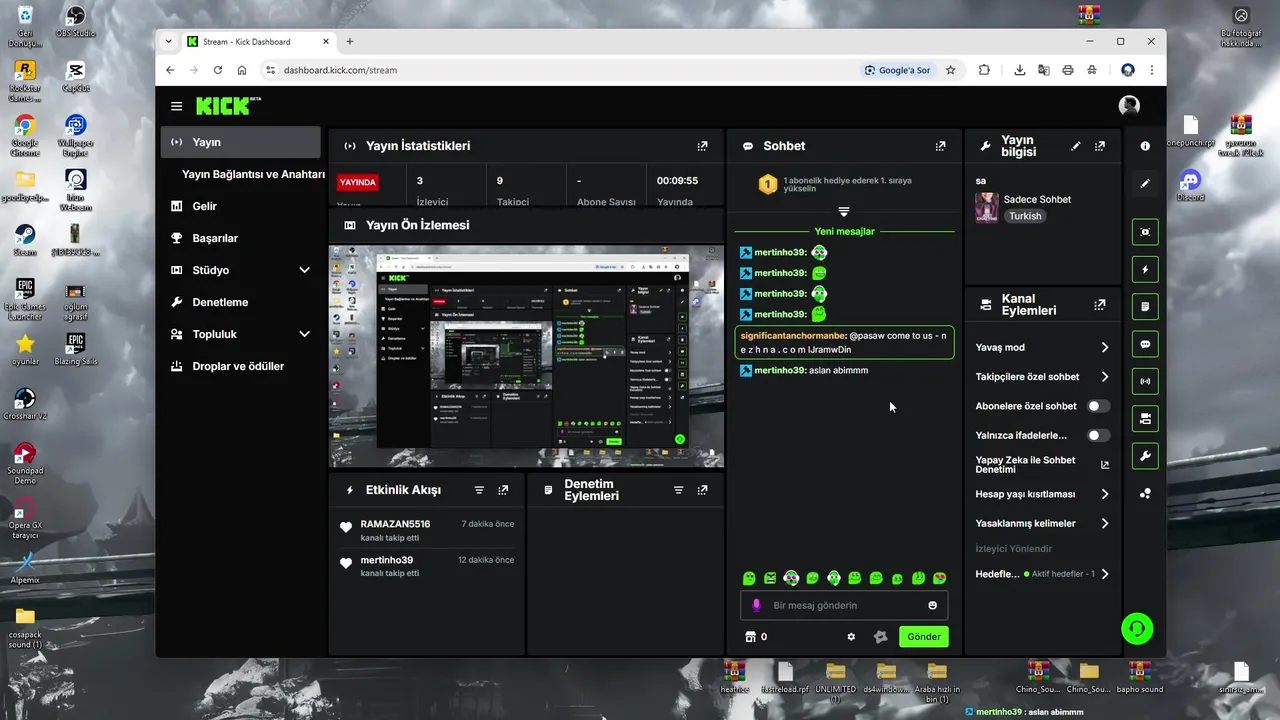Pop out the Denetim Eylemleri panel
Image resolution: width=1280 pixels, height=720 pixels.
click(702, 490)
